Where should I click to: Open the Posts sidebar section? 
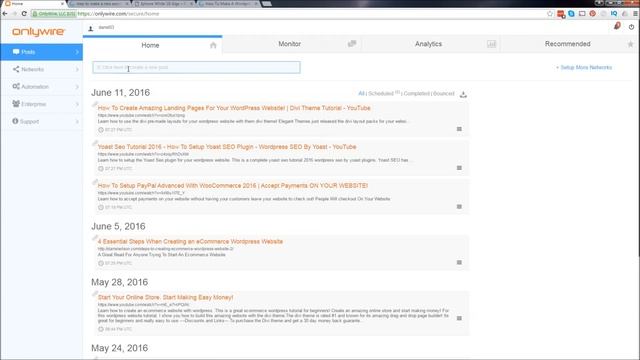[41, 52]
